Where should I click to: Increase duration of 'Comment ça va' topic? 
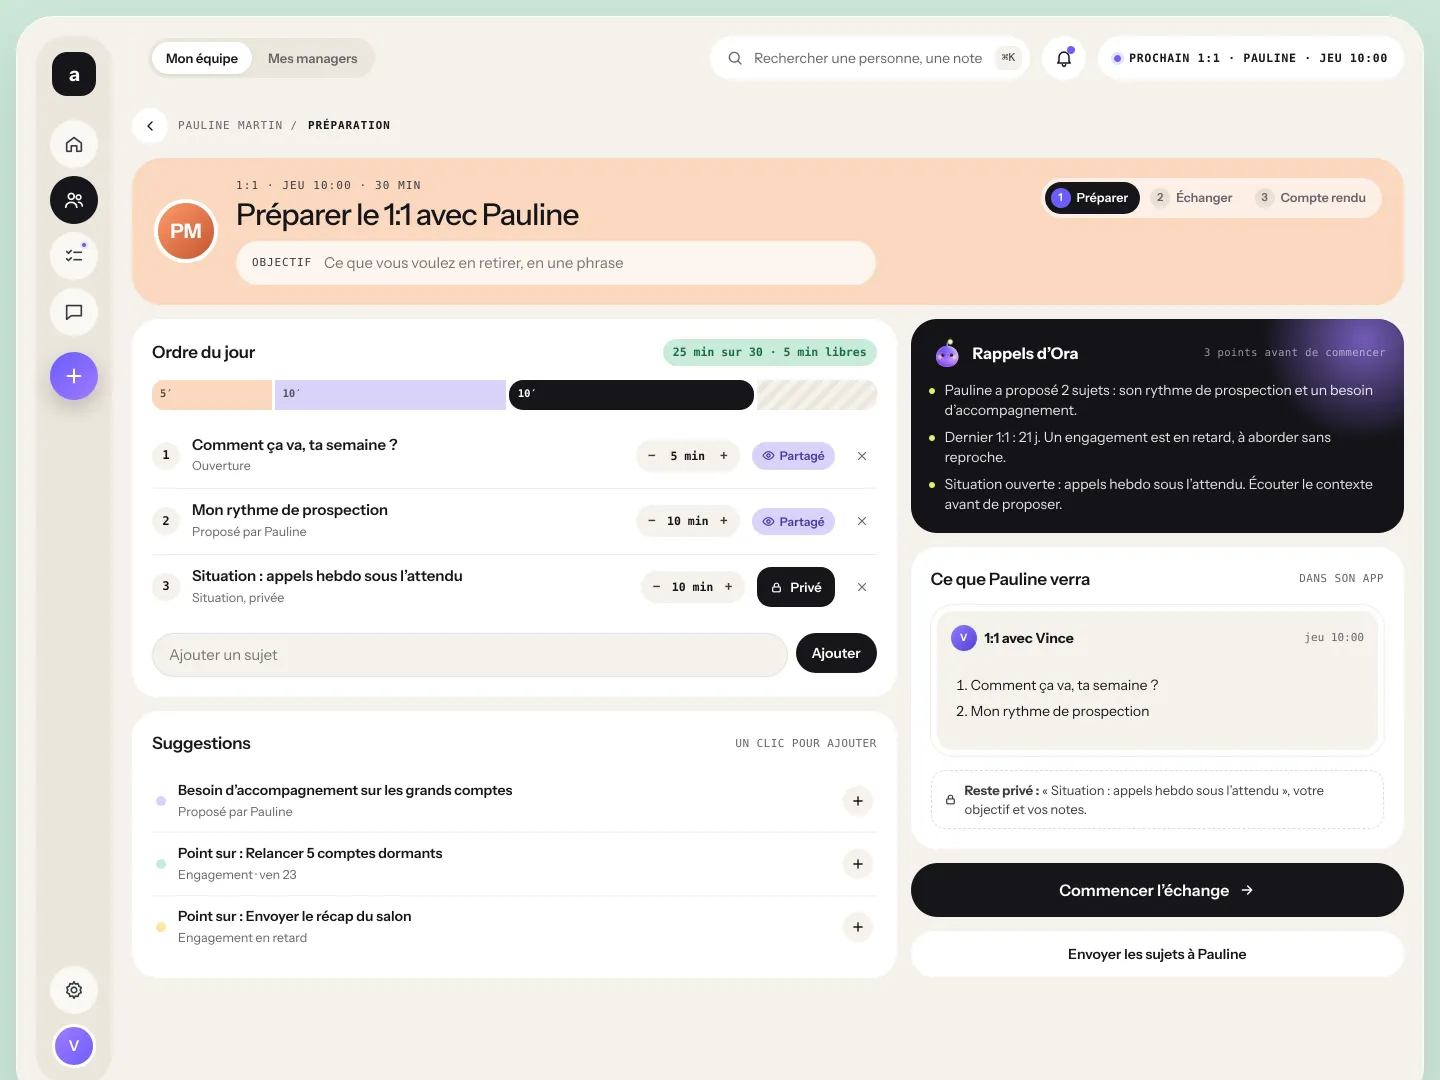click(724, 456)
